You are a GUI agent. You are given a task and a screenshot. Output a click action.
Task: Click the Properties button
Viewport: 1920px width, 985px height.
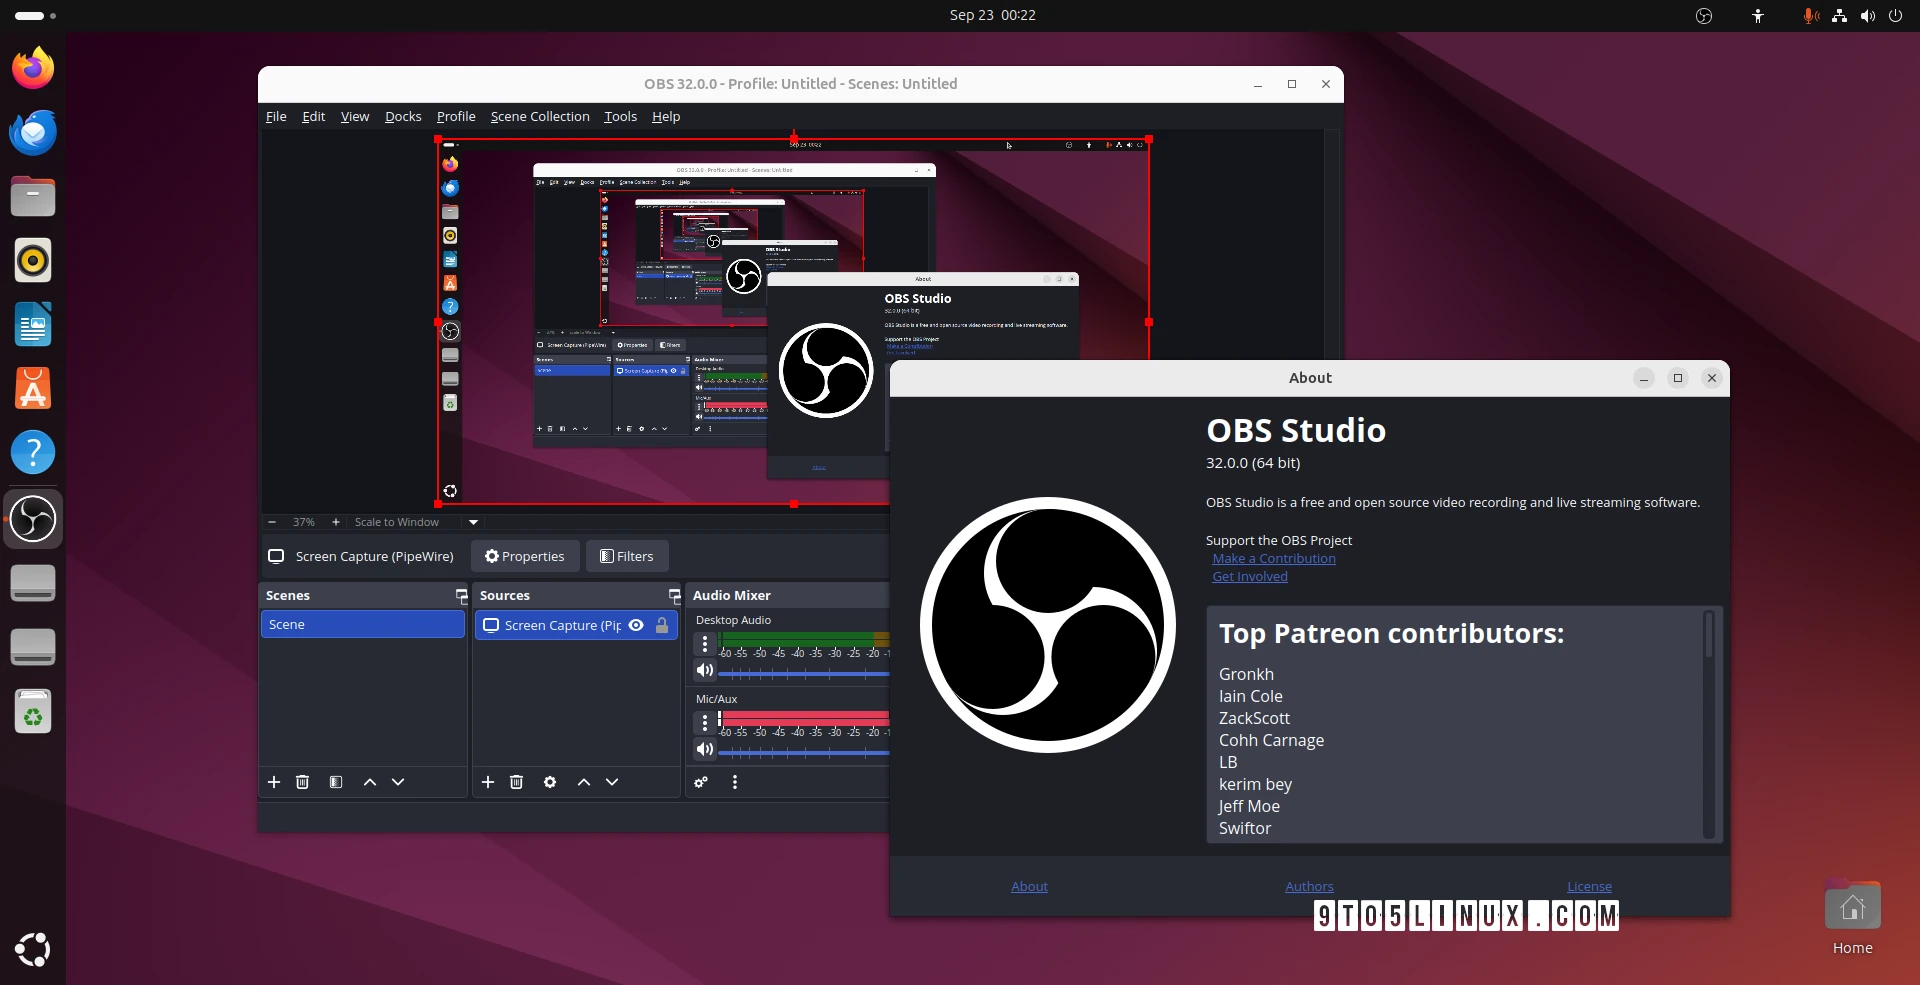525,556
